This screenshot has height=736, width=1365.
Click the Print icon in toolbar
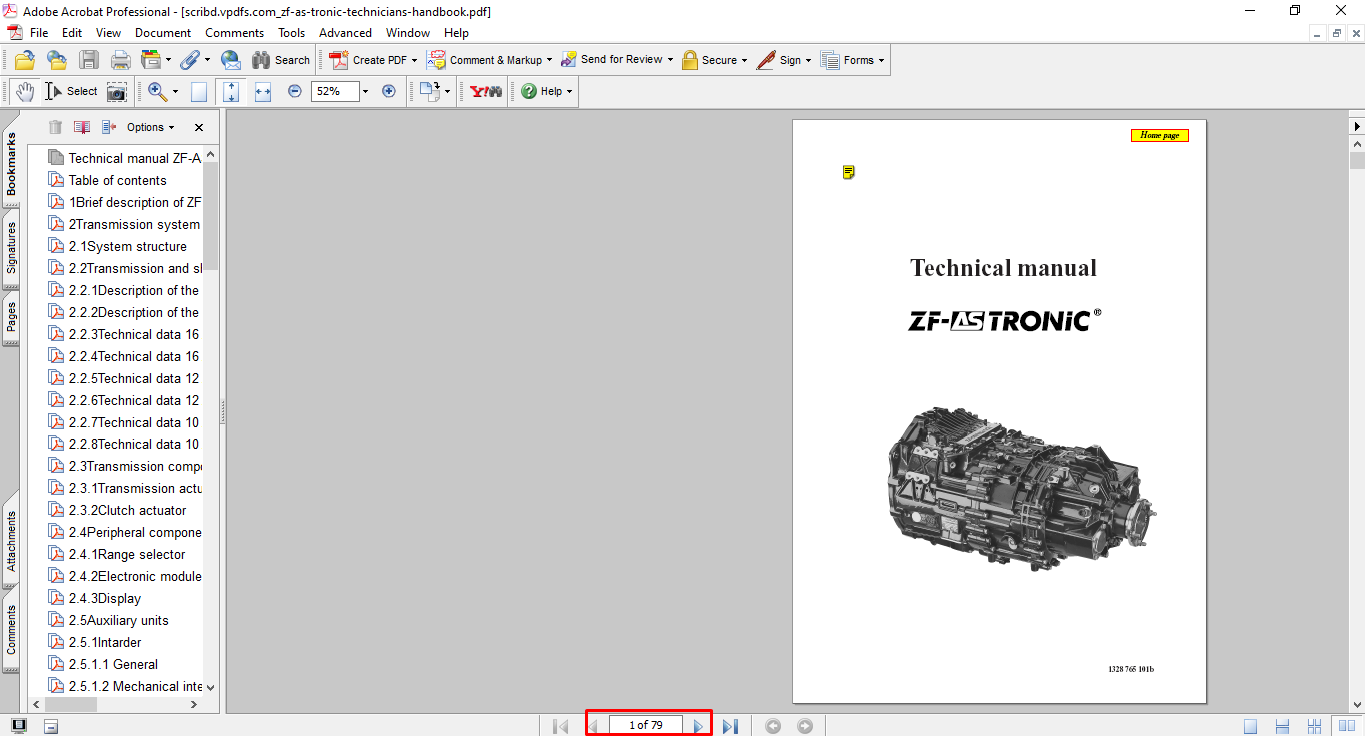[120, 60]
